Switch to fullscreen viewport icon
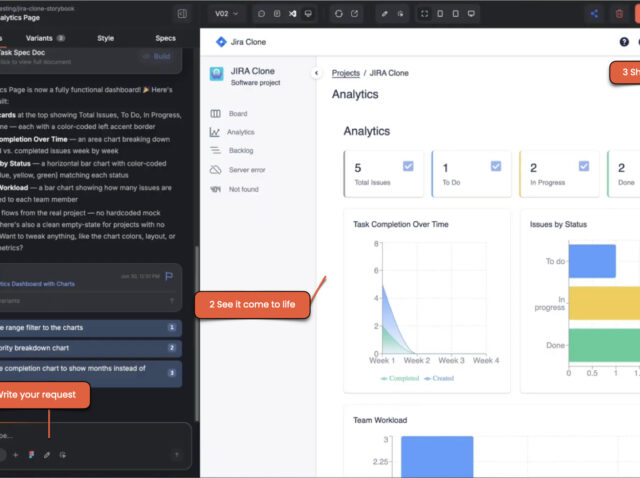 pyautogui.click(x=424, y=14)
